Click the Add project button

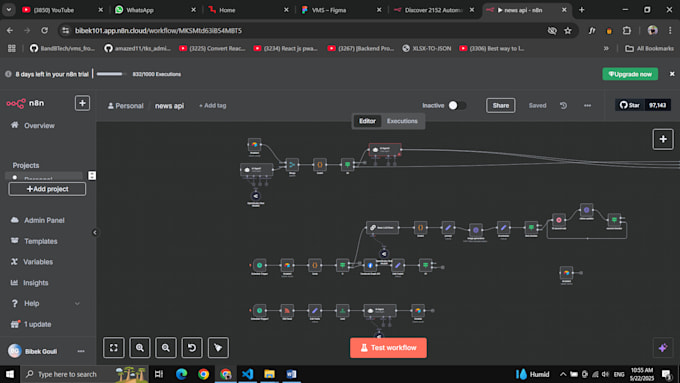47,189
